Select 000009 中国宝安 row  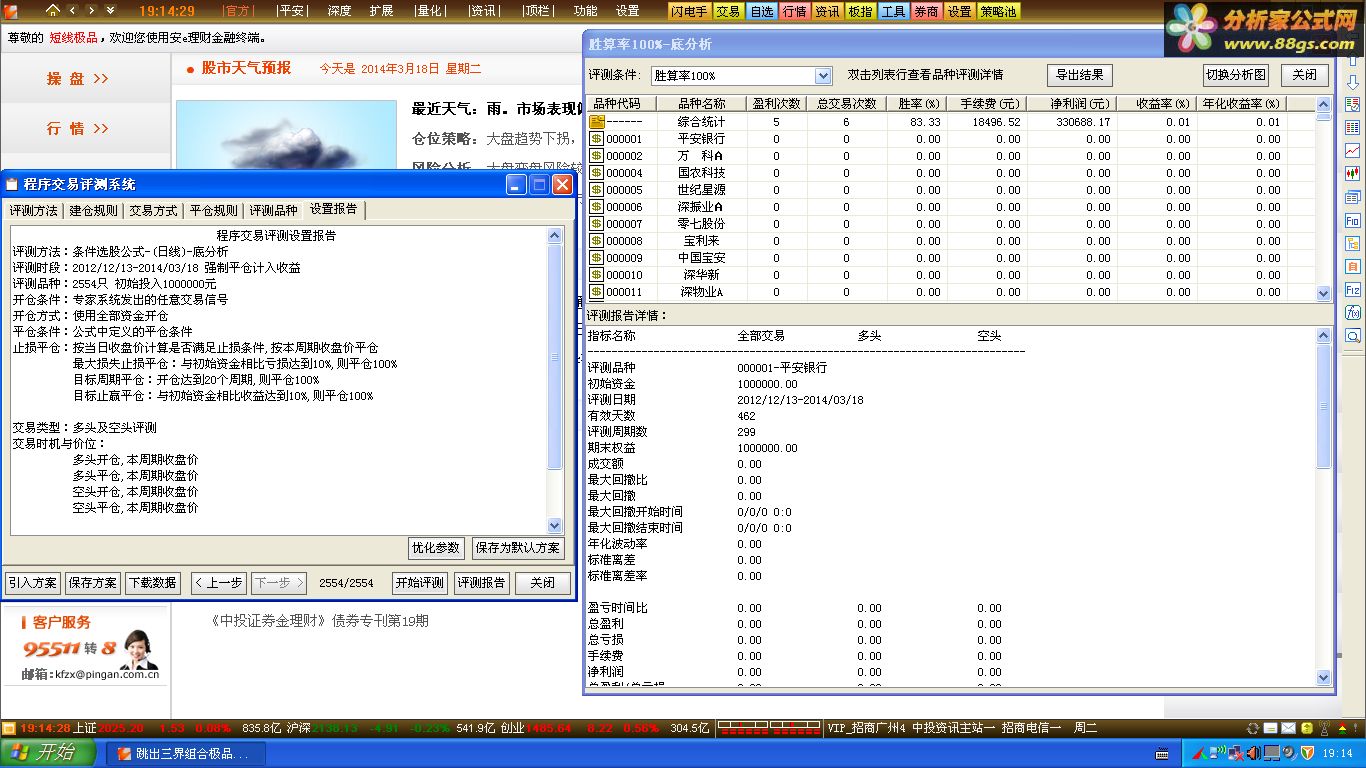[950, 258]
